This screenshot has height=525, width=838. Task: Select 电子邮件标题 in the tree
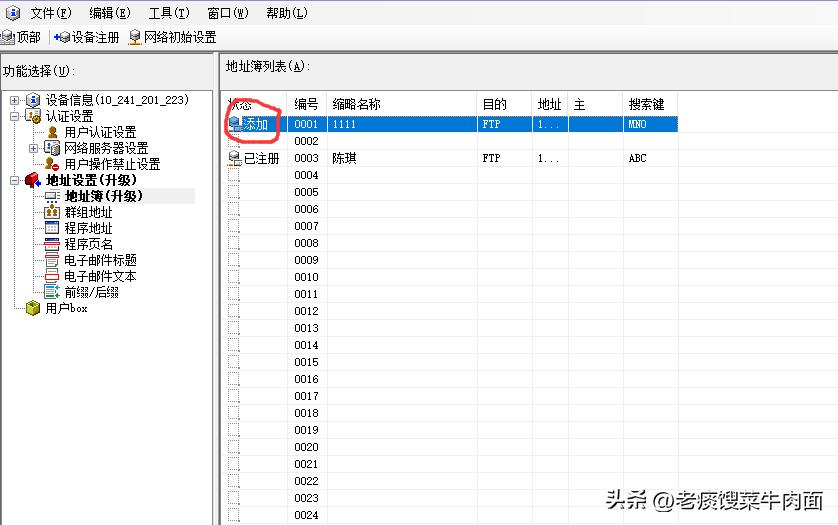pos(100,260)
